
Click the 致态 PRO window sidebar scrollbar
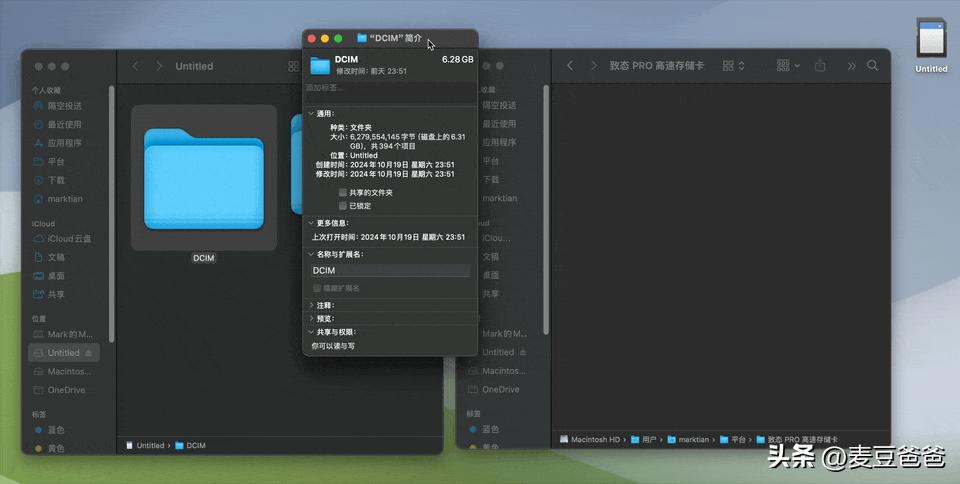546,210
